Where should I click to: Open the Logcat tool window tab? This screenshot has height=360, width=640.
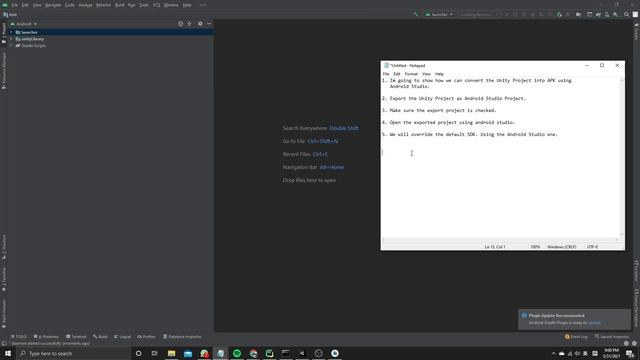[x=122, y=337]
